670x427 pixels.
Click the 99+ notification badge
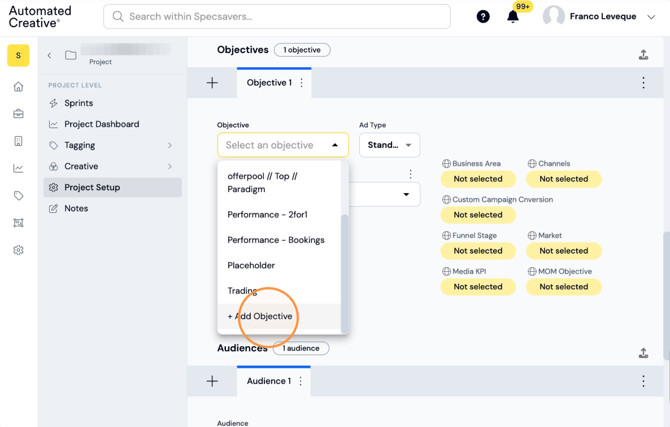click(x=523, y=6)
